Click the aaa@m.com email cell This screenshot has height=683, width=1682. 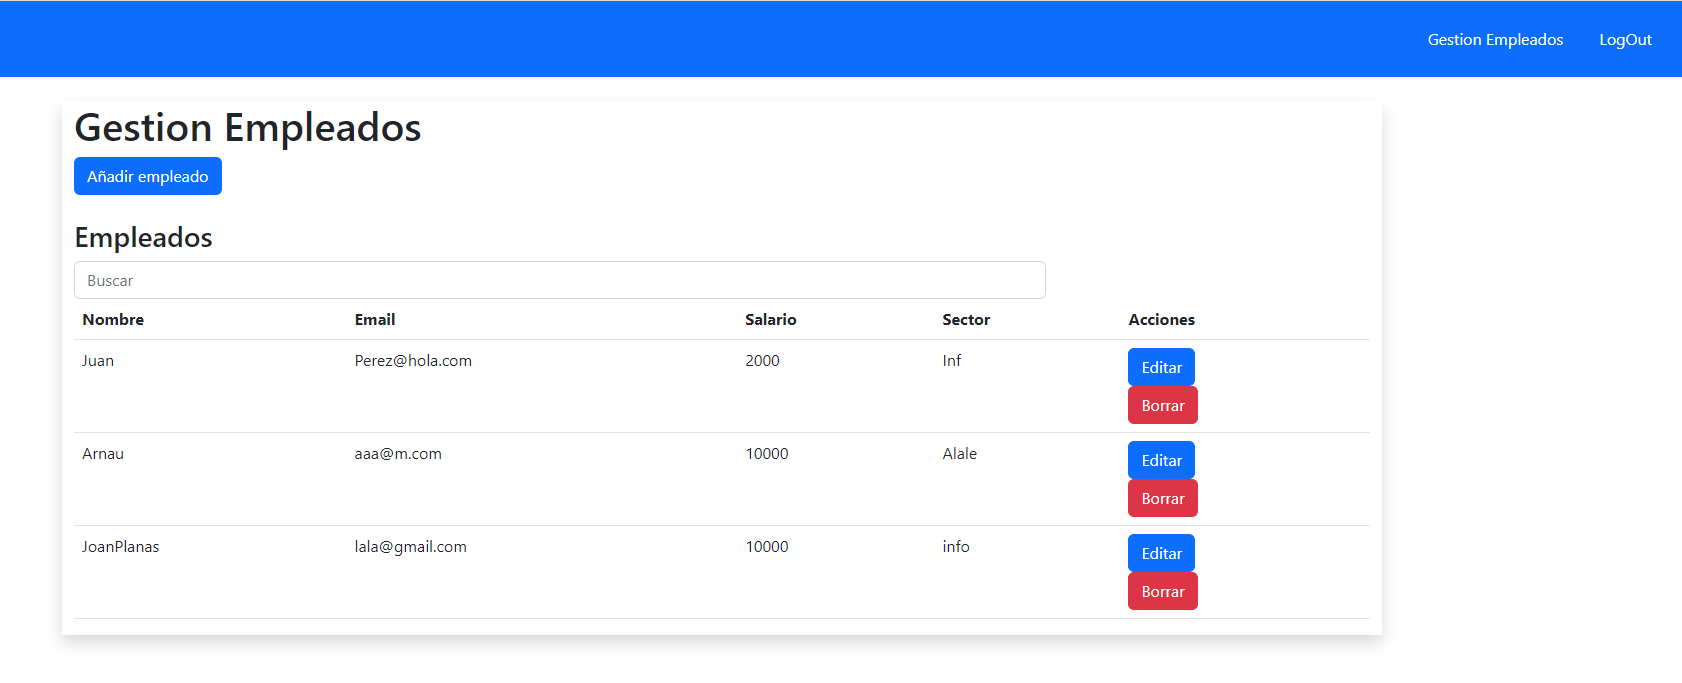click(398, 454)
